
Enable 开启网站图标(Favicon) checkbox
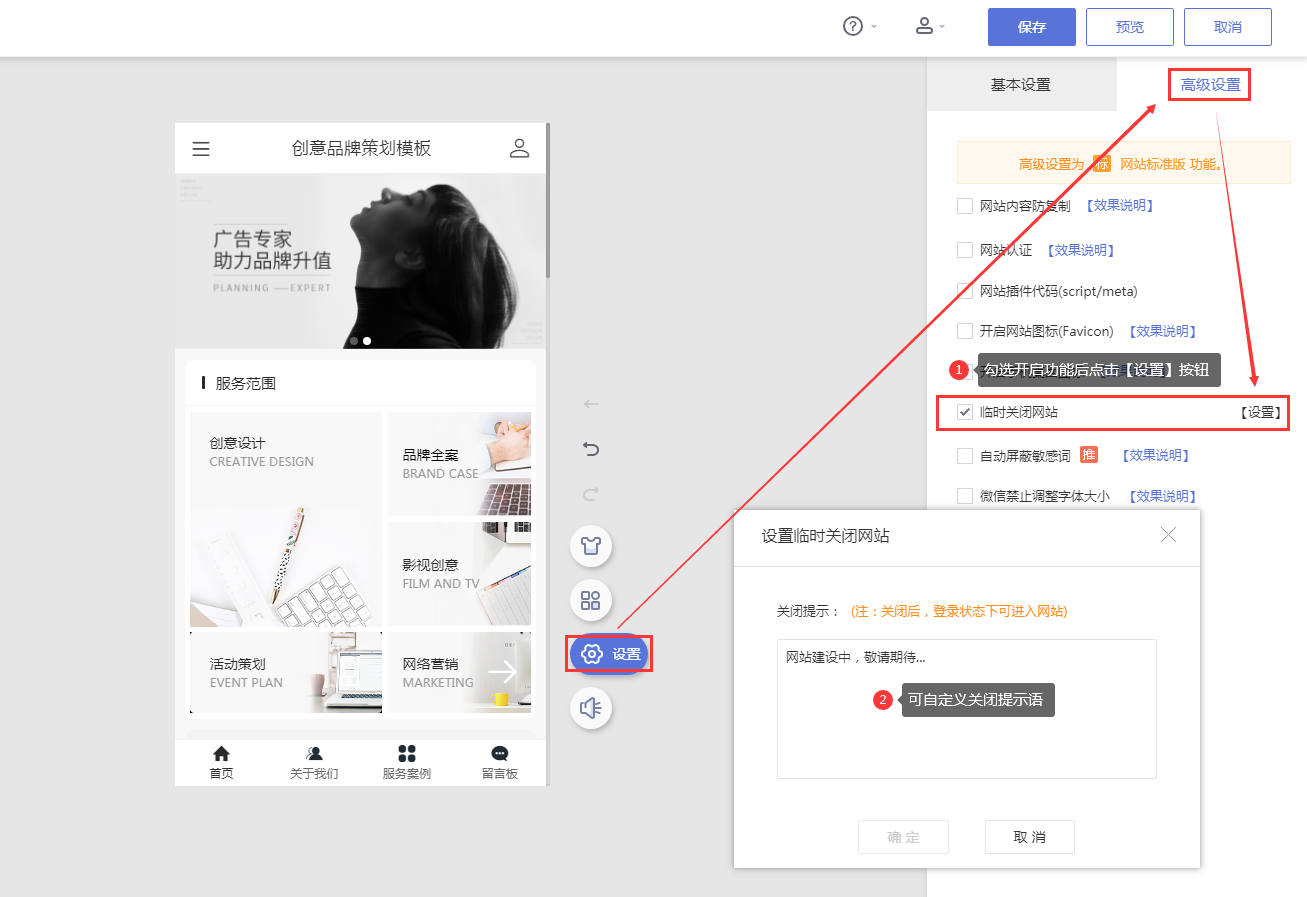[965, 331]
